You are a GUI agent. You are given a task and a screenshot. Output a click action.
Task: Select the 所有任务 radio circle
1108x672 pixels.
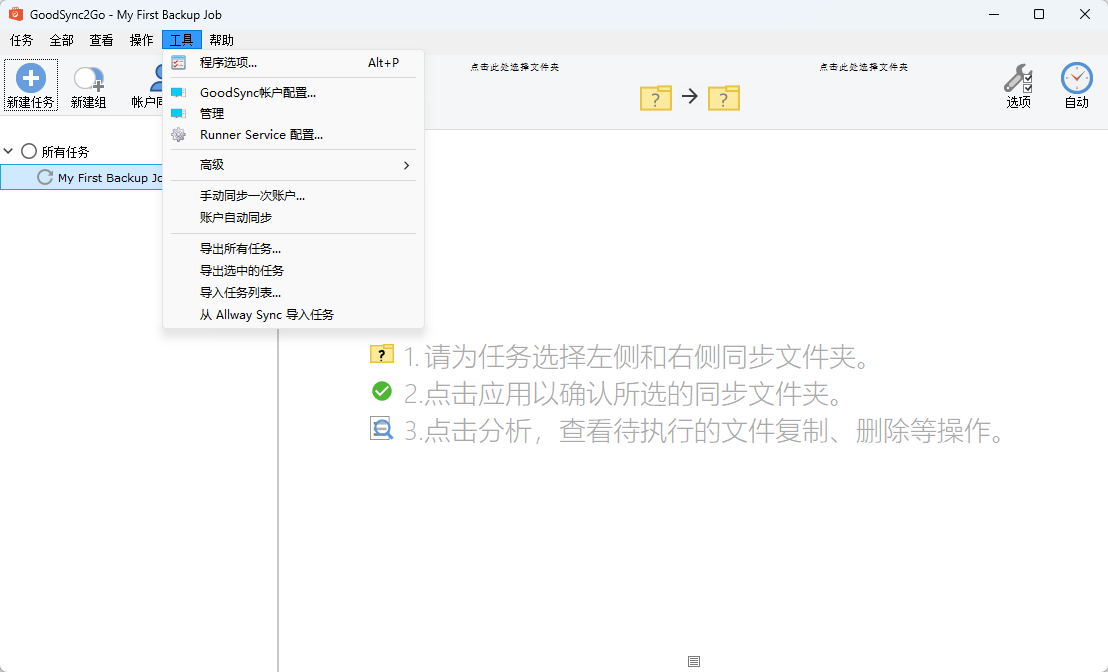click(29, 151)
